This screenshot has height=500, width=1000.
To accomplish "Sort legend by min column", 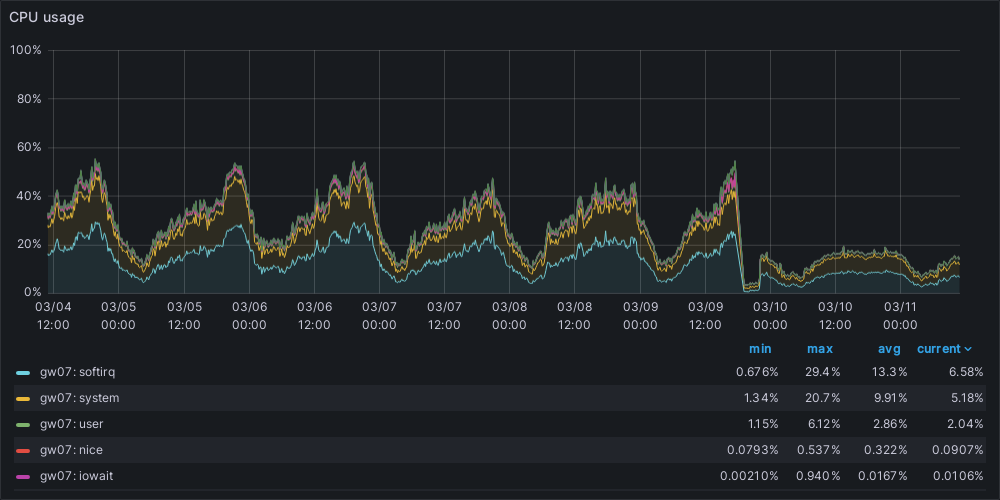I will 760,349.
